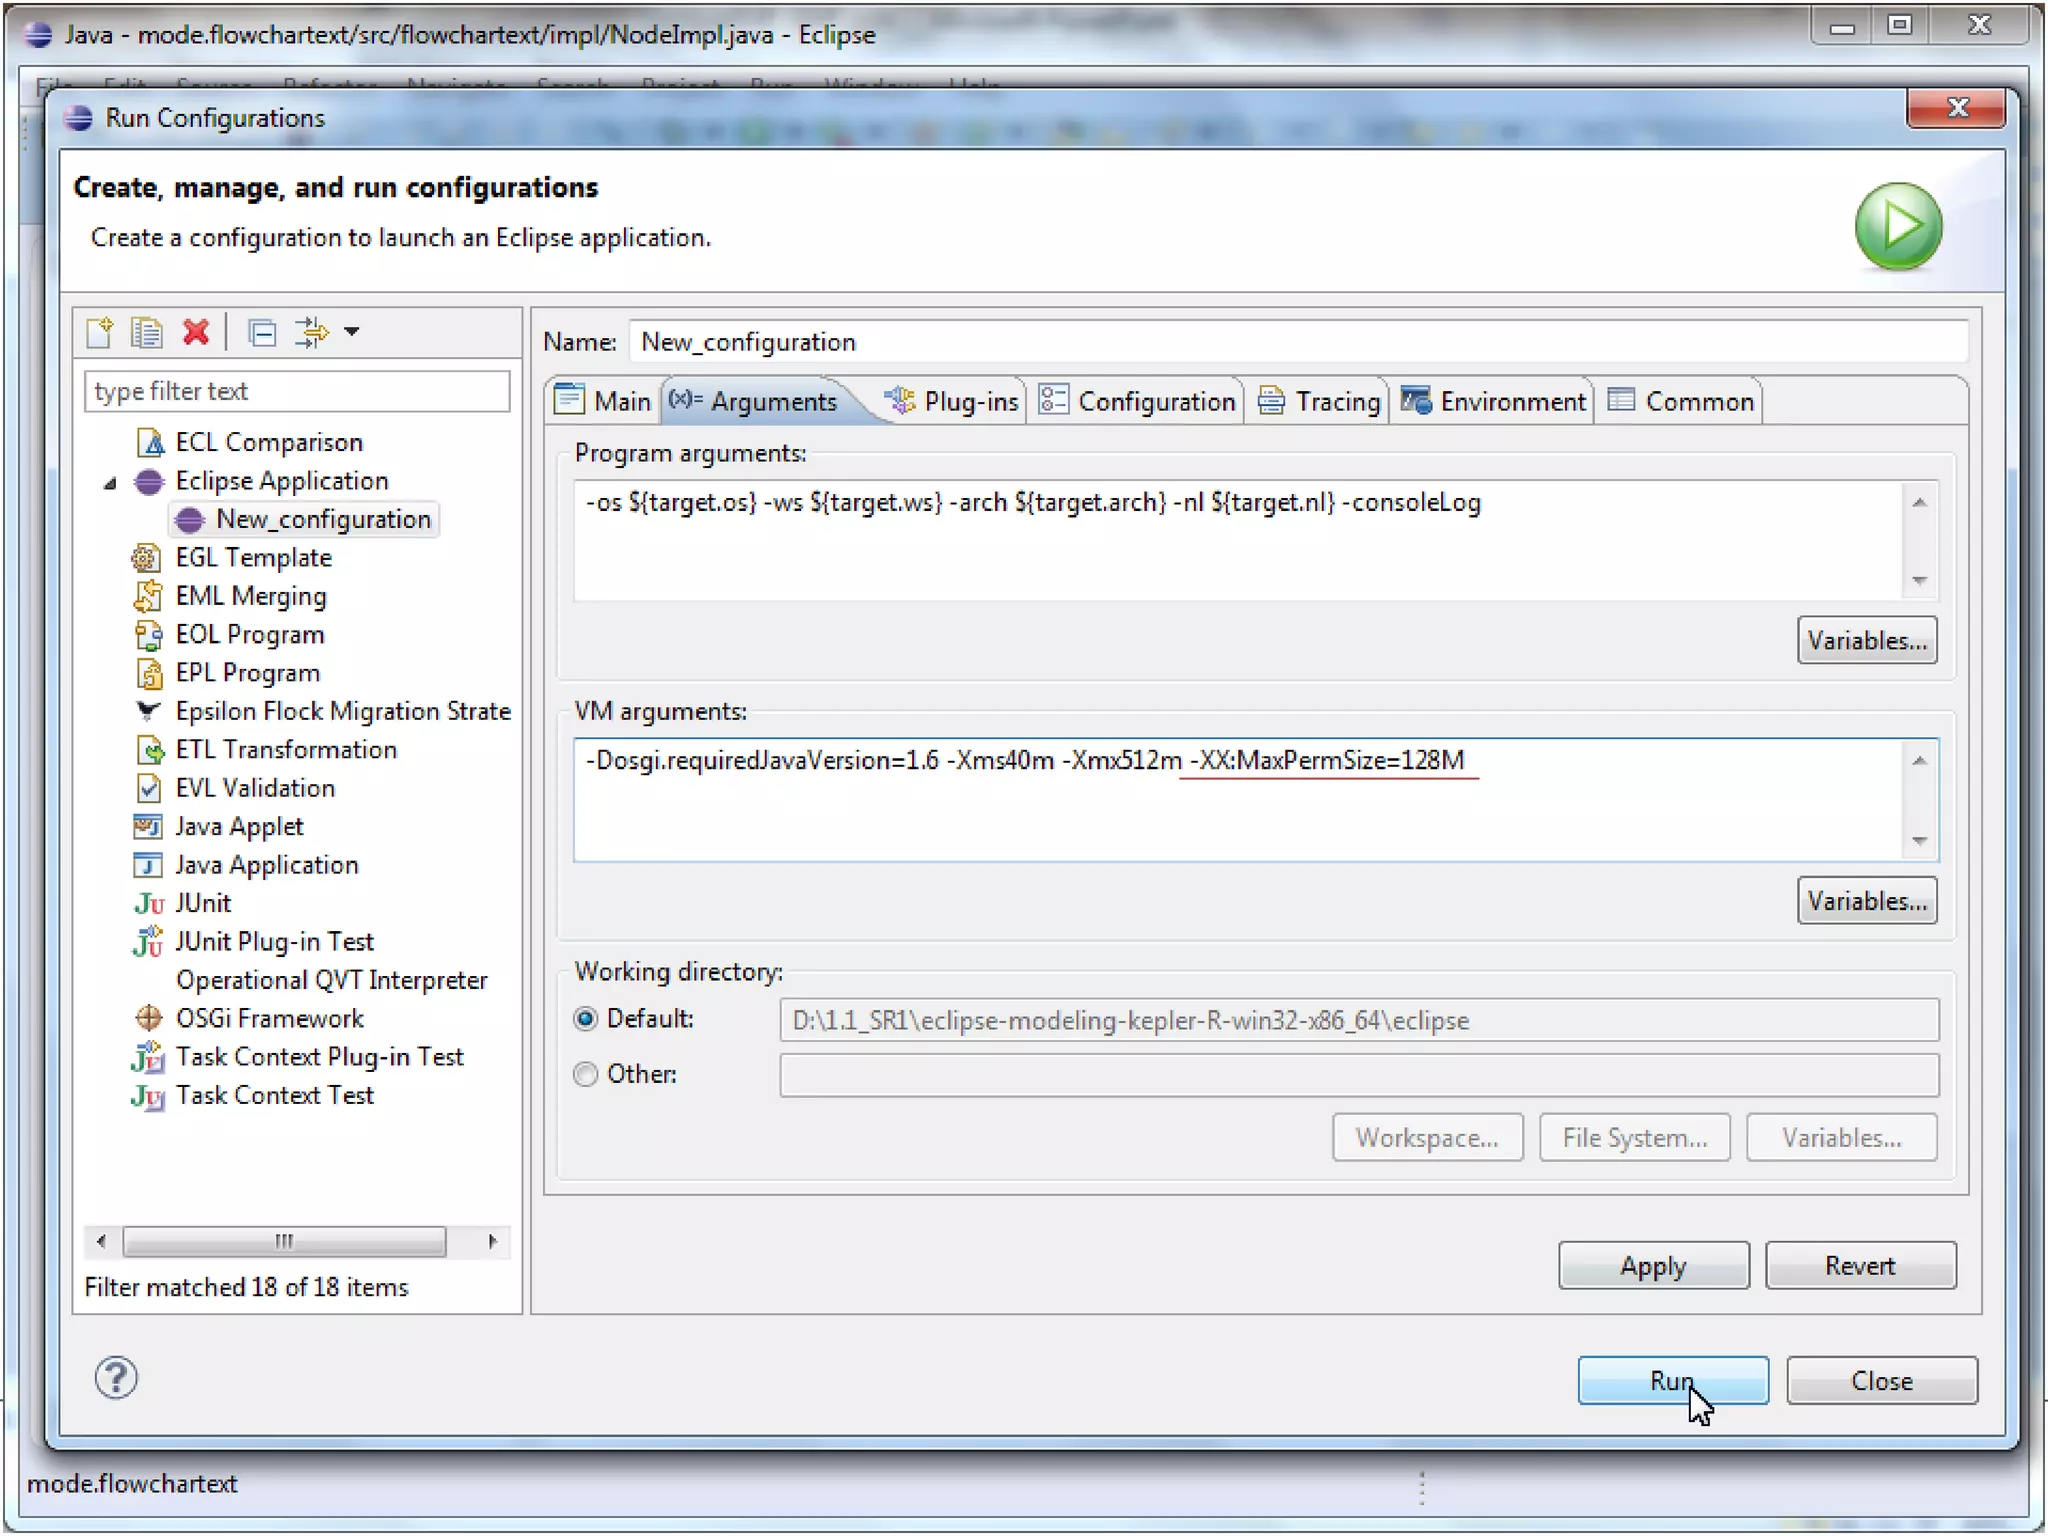Viewport: 2048px width, 1536px height.
Task: Select the Other working directory radio
Action: click(x=586, y=1073)
